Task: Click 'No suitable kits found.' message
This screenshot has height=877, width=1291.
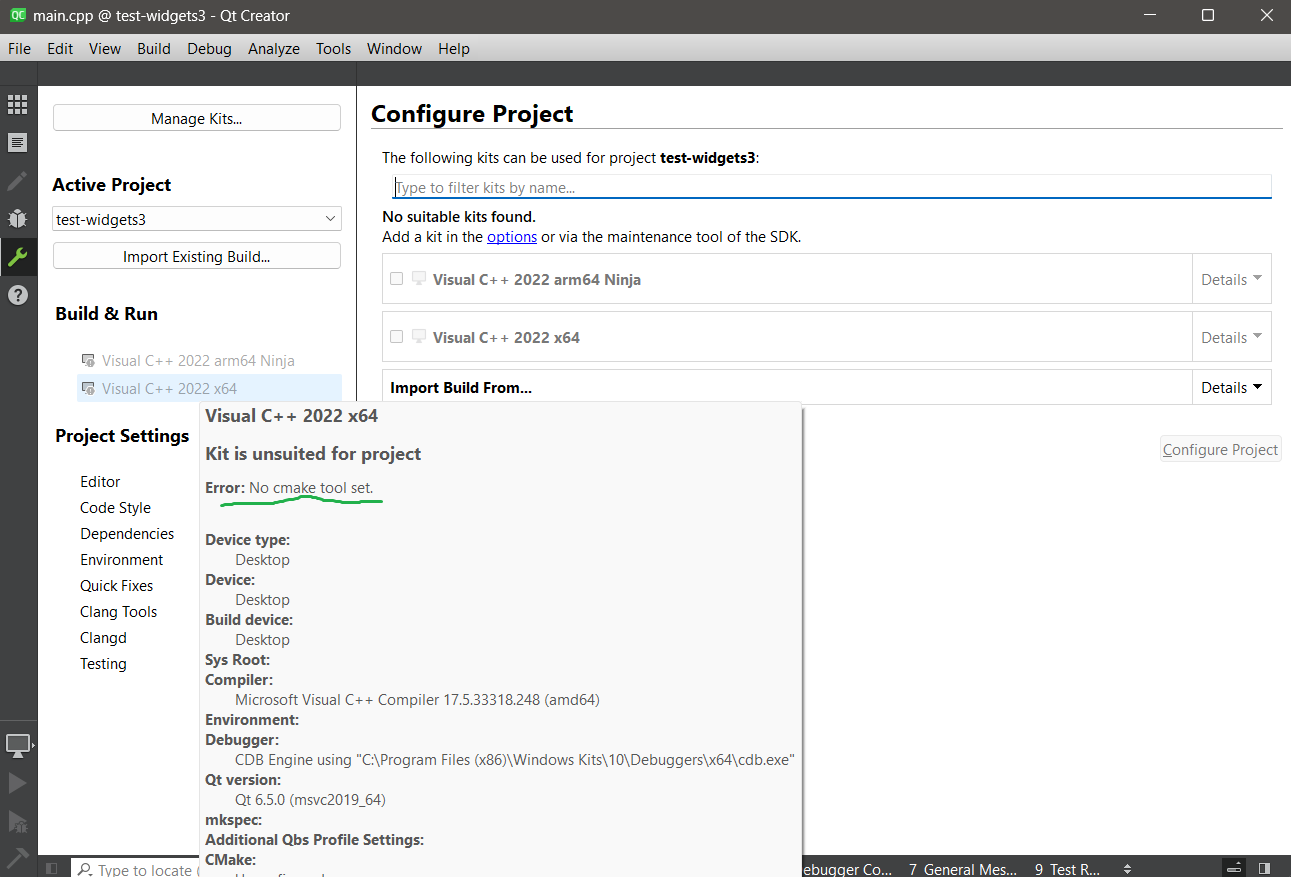Action: point(459,216)
